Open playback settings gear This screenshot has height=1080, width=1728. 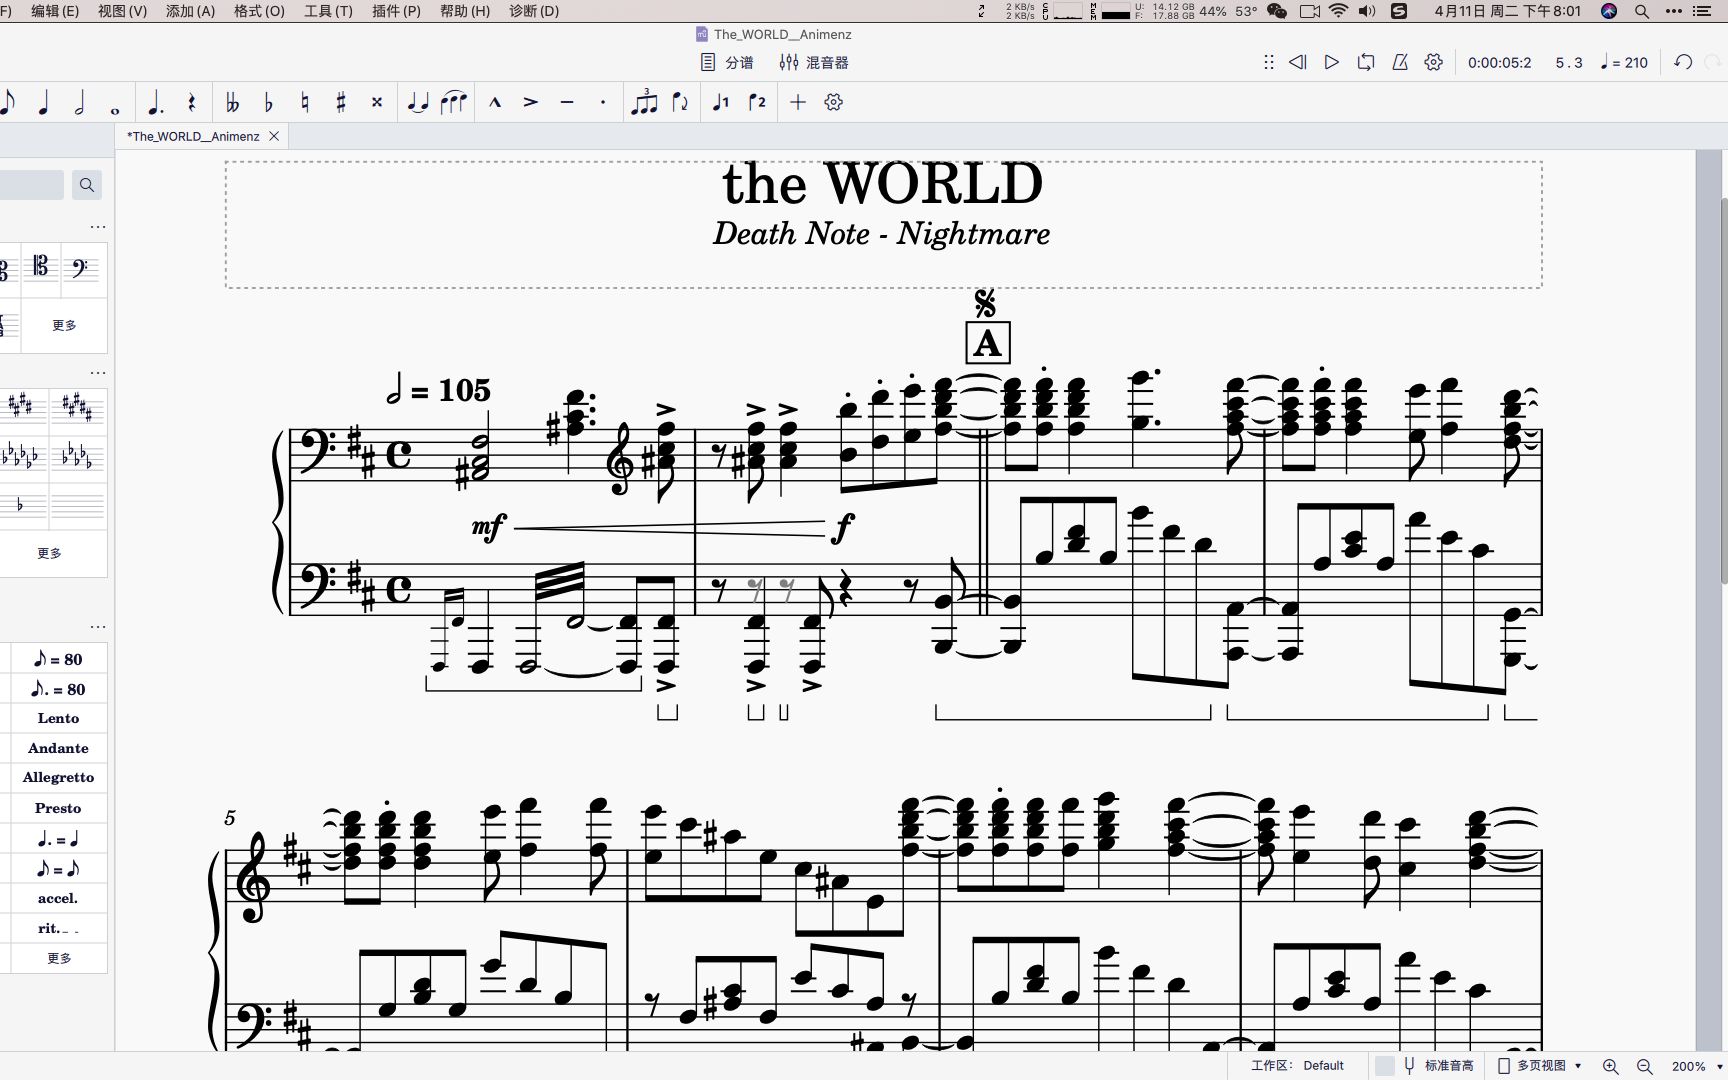(1434, 62)
